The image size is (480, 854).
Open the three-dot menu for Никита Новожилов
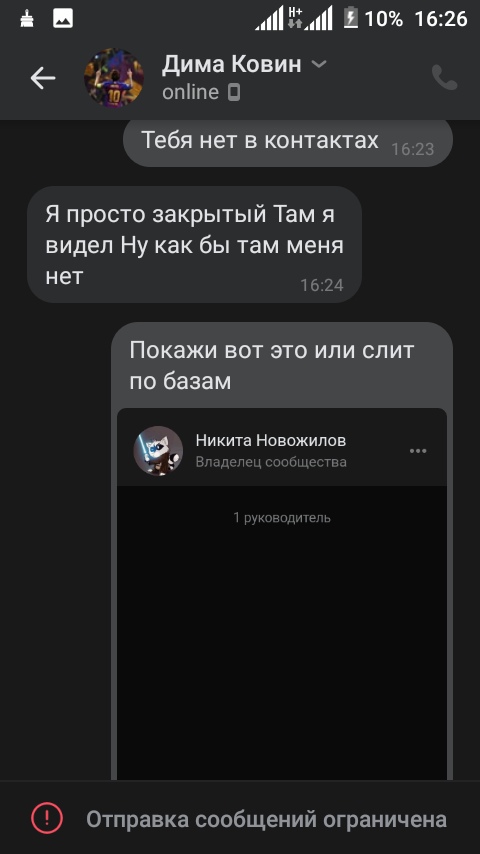tap(418, 451)
